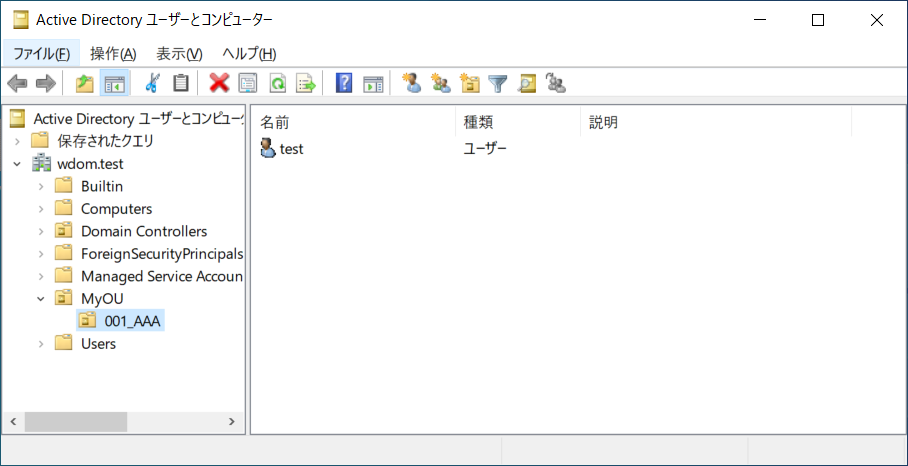The image size is (908, 466).
Task: Click the wdom.test domain icon
Action: pyautogui.click(x=42, y=164)
